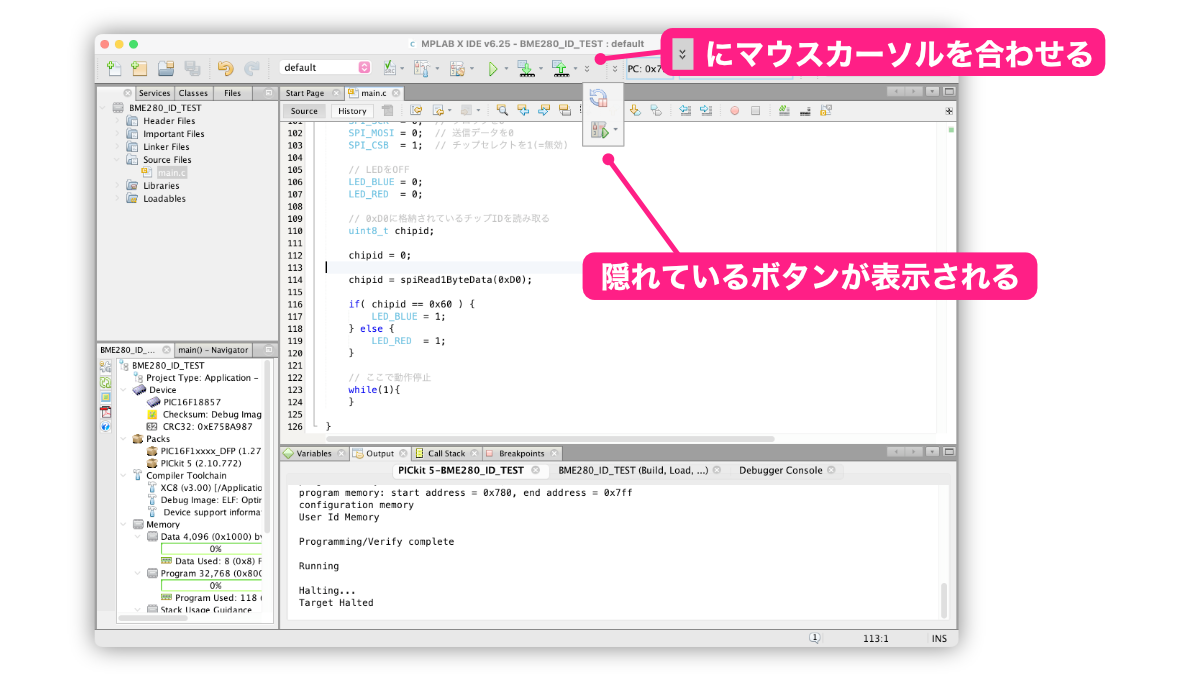Switch to the Files tab

tap(232, 93)
